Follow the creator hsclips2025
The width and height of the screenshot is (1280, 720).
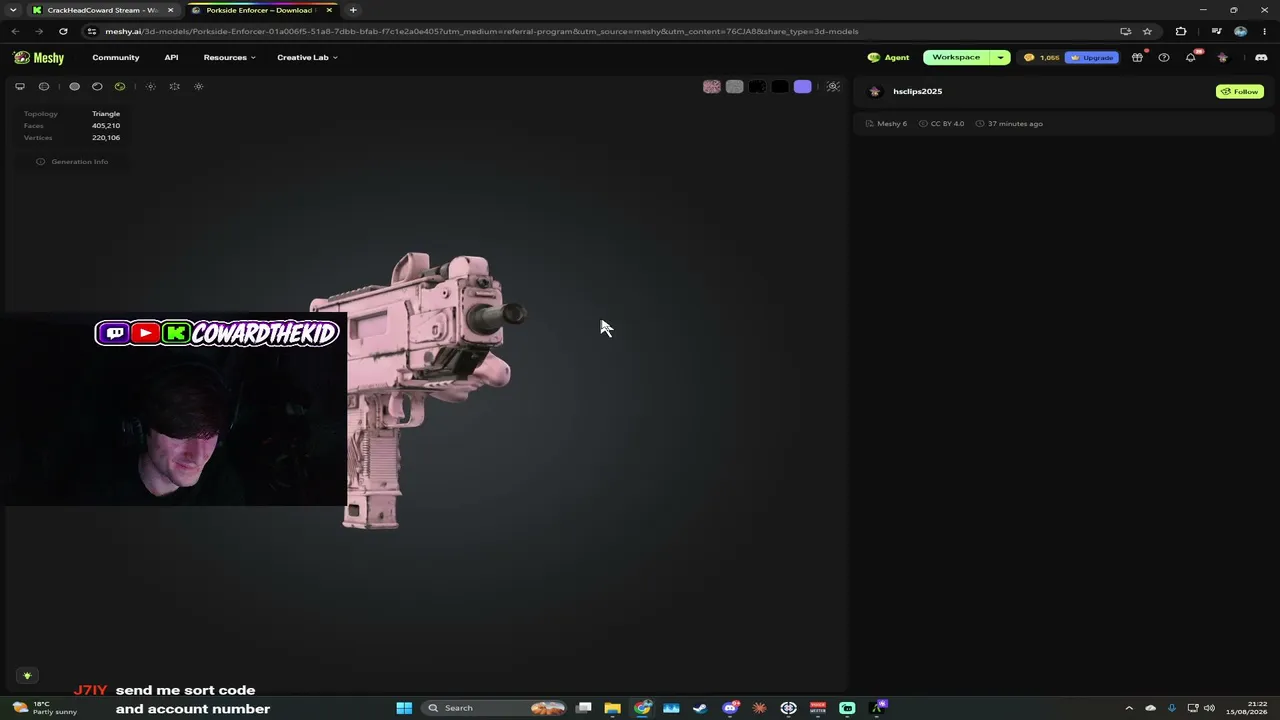[1240, 92]
